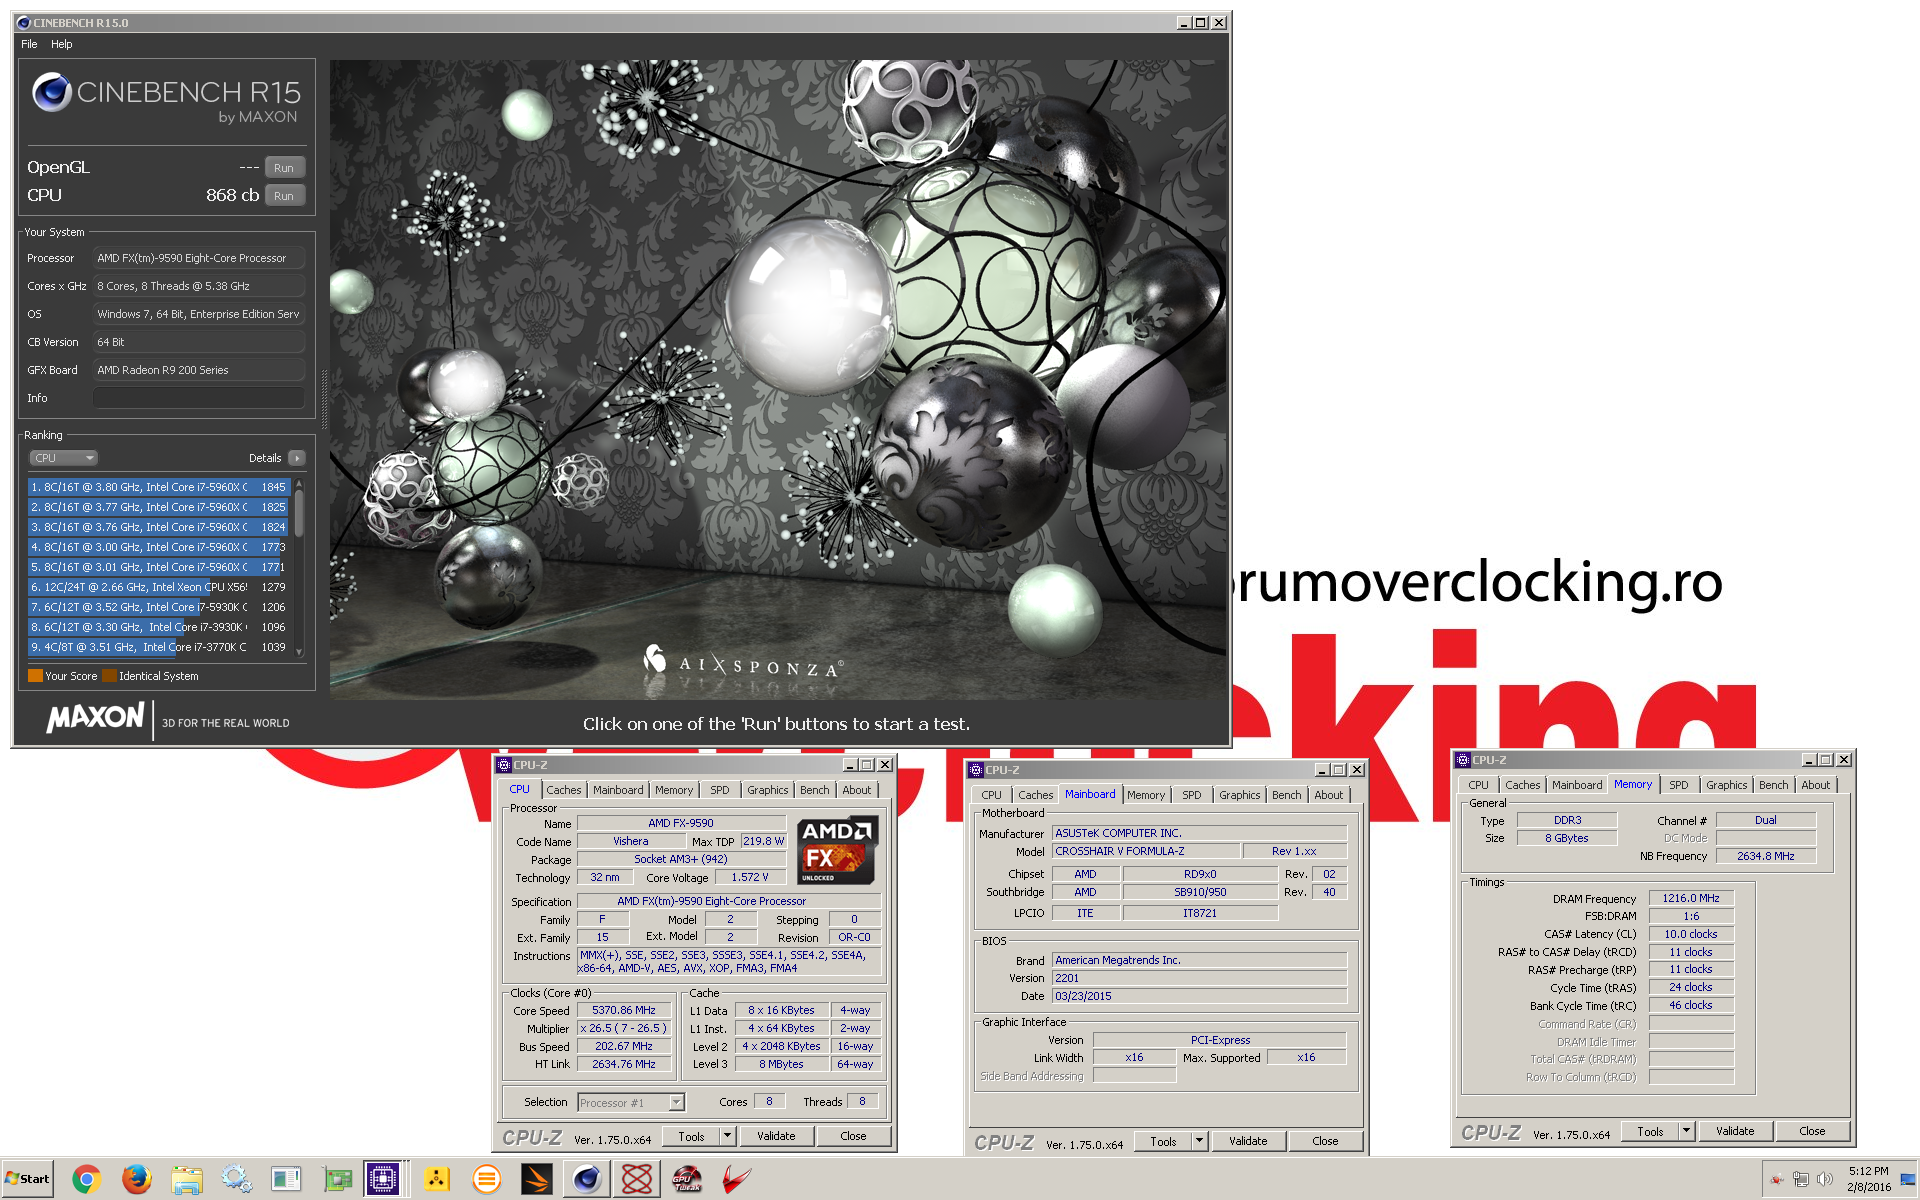
Task: Click Tools button in left CPU-Z window
Action: (x=691, y=1136)
